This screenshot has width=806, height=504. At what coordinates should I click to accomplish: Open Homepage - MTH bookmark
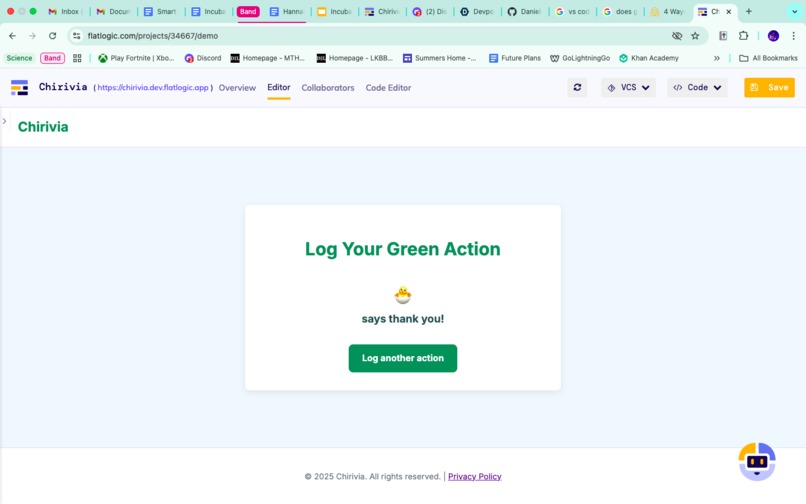(x=267, y=58)
